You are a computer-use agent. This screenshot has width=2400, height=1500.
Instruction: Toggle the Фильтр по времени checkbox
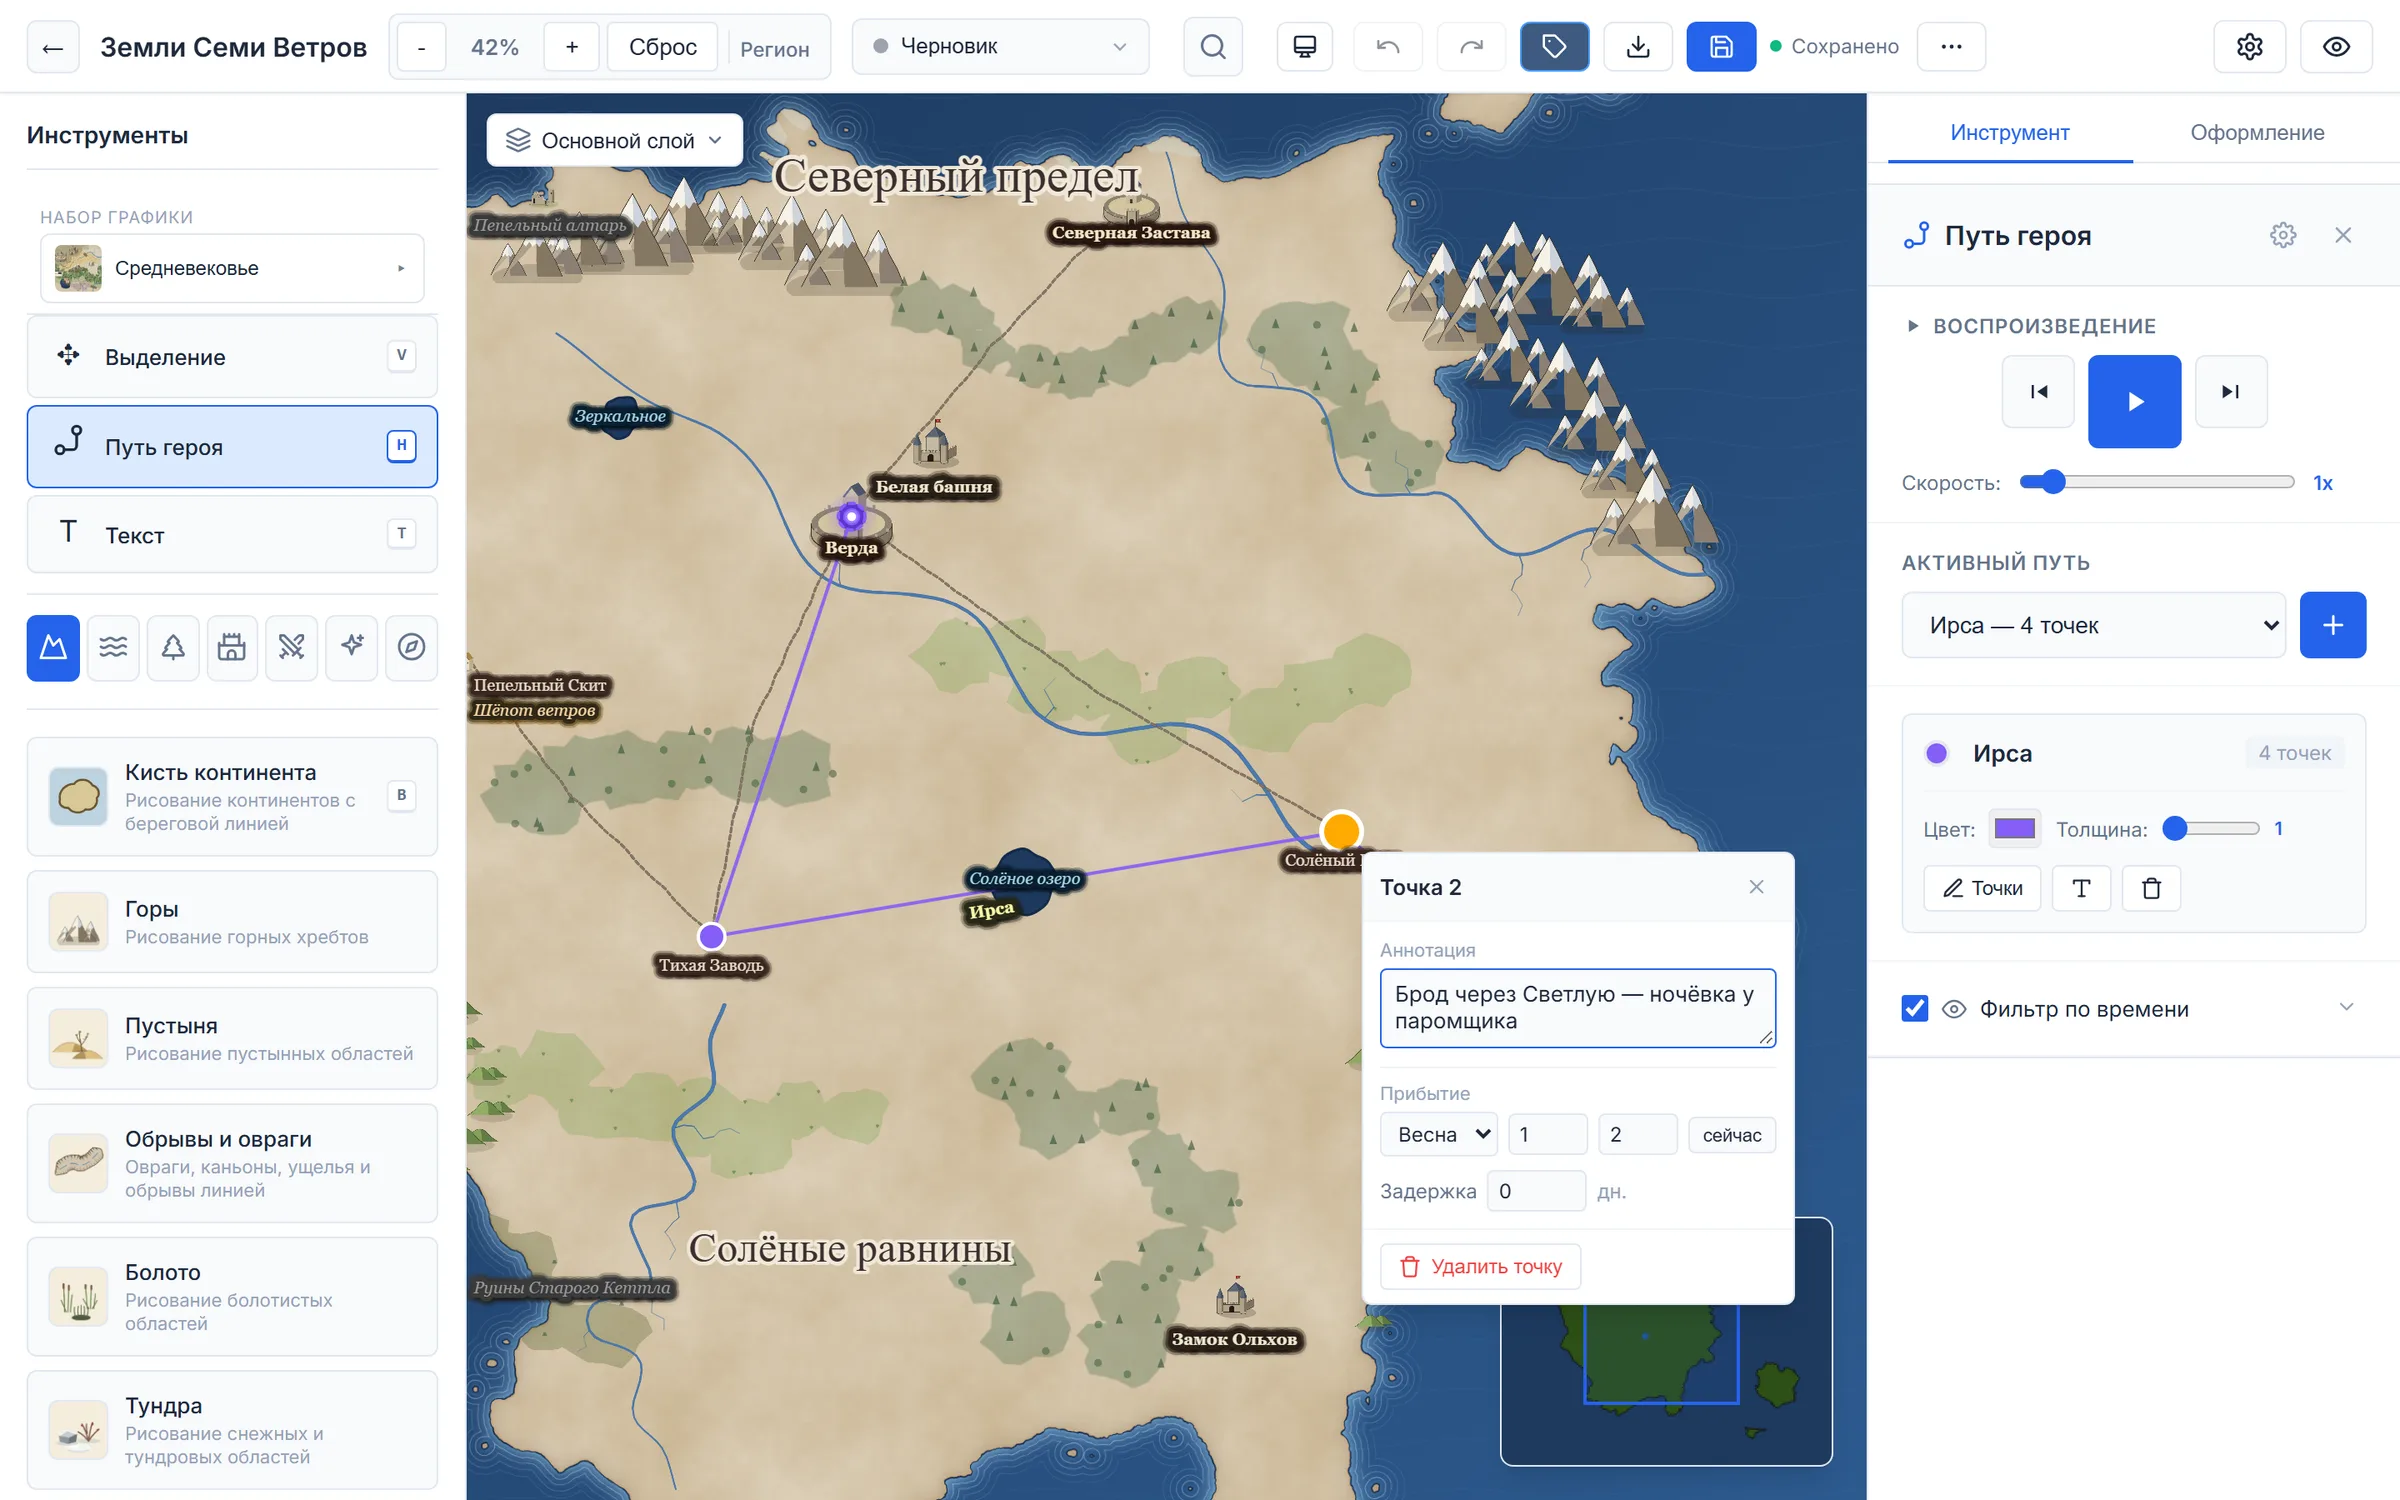coord(1914,1008)
